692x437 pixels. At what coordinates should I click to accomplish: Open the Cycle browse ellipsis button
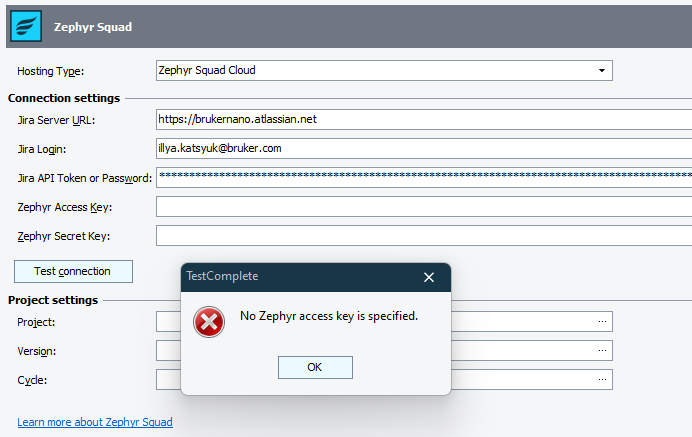pos(602,380)
